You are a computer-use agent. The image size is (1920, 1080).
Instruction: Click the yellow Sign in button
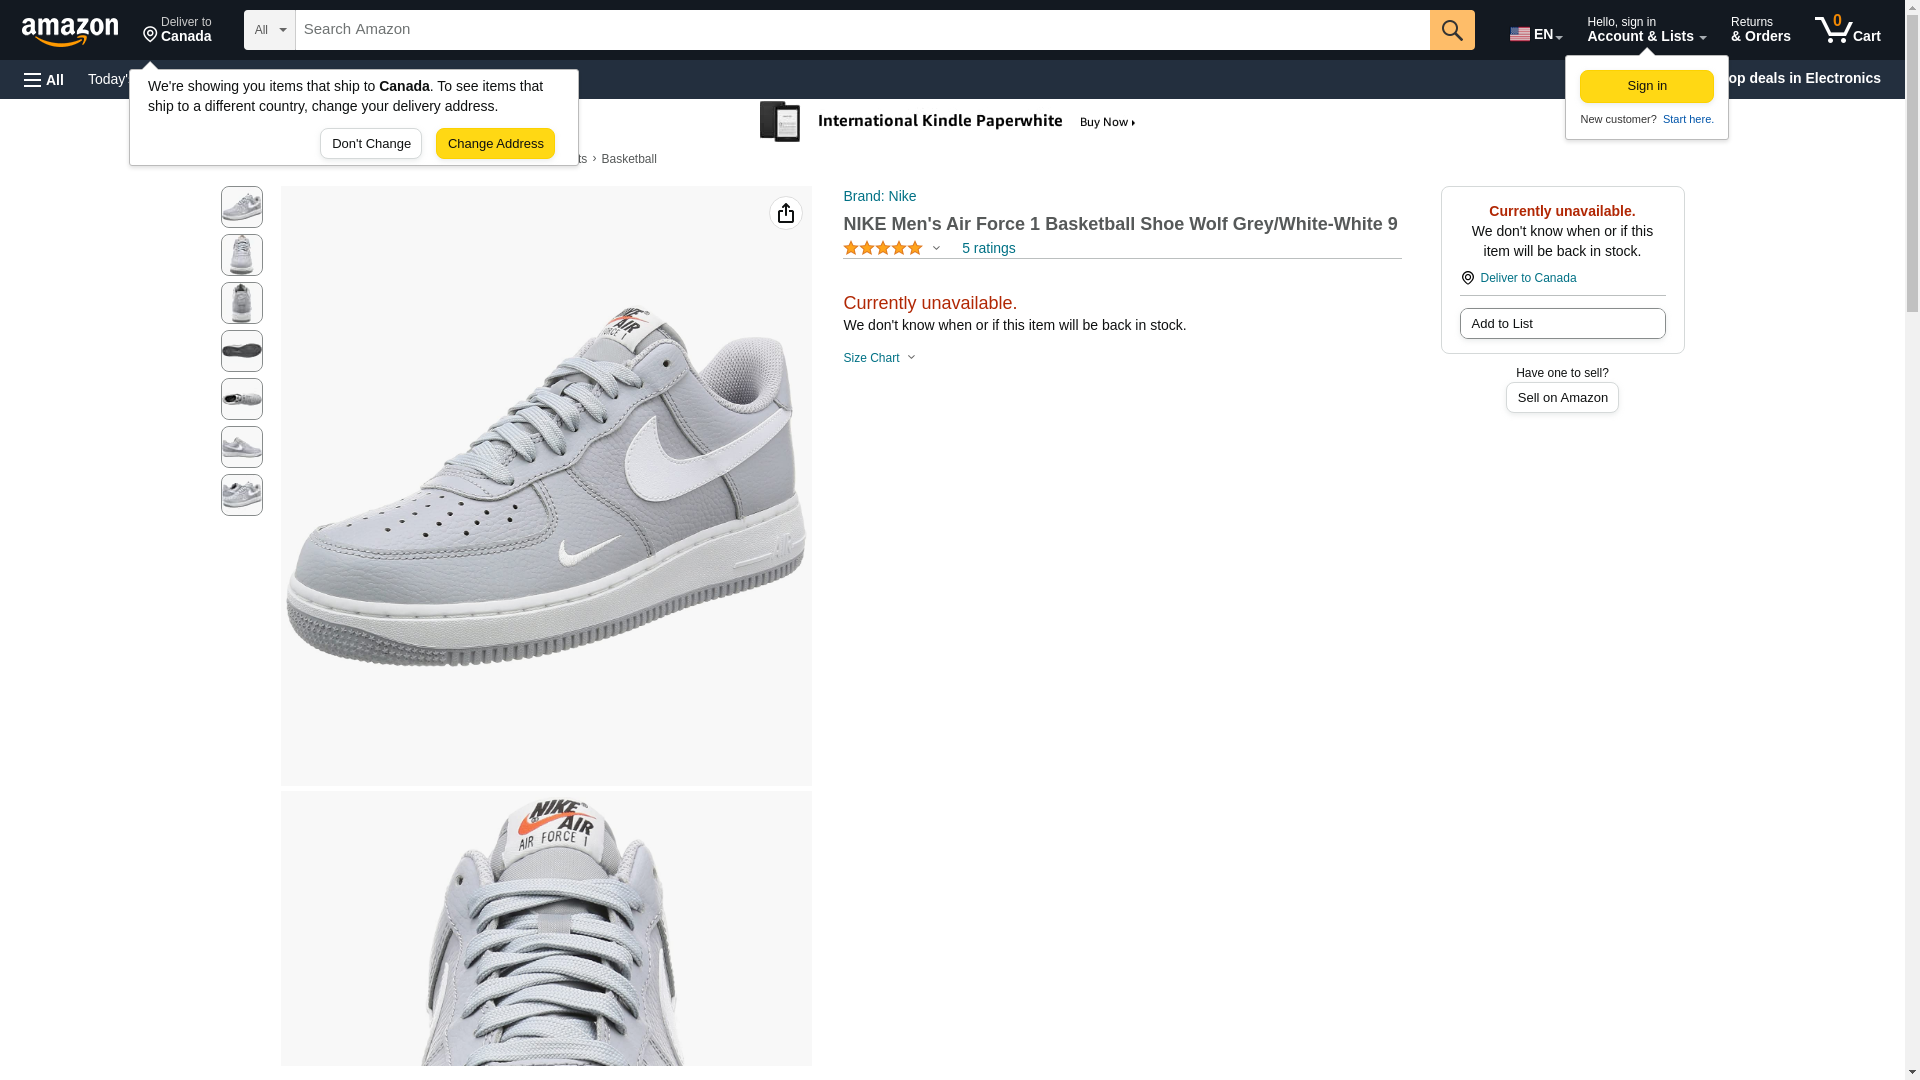tap(1646, 86)
